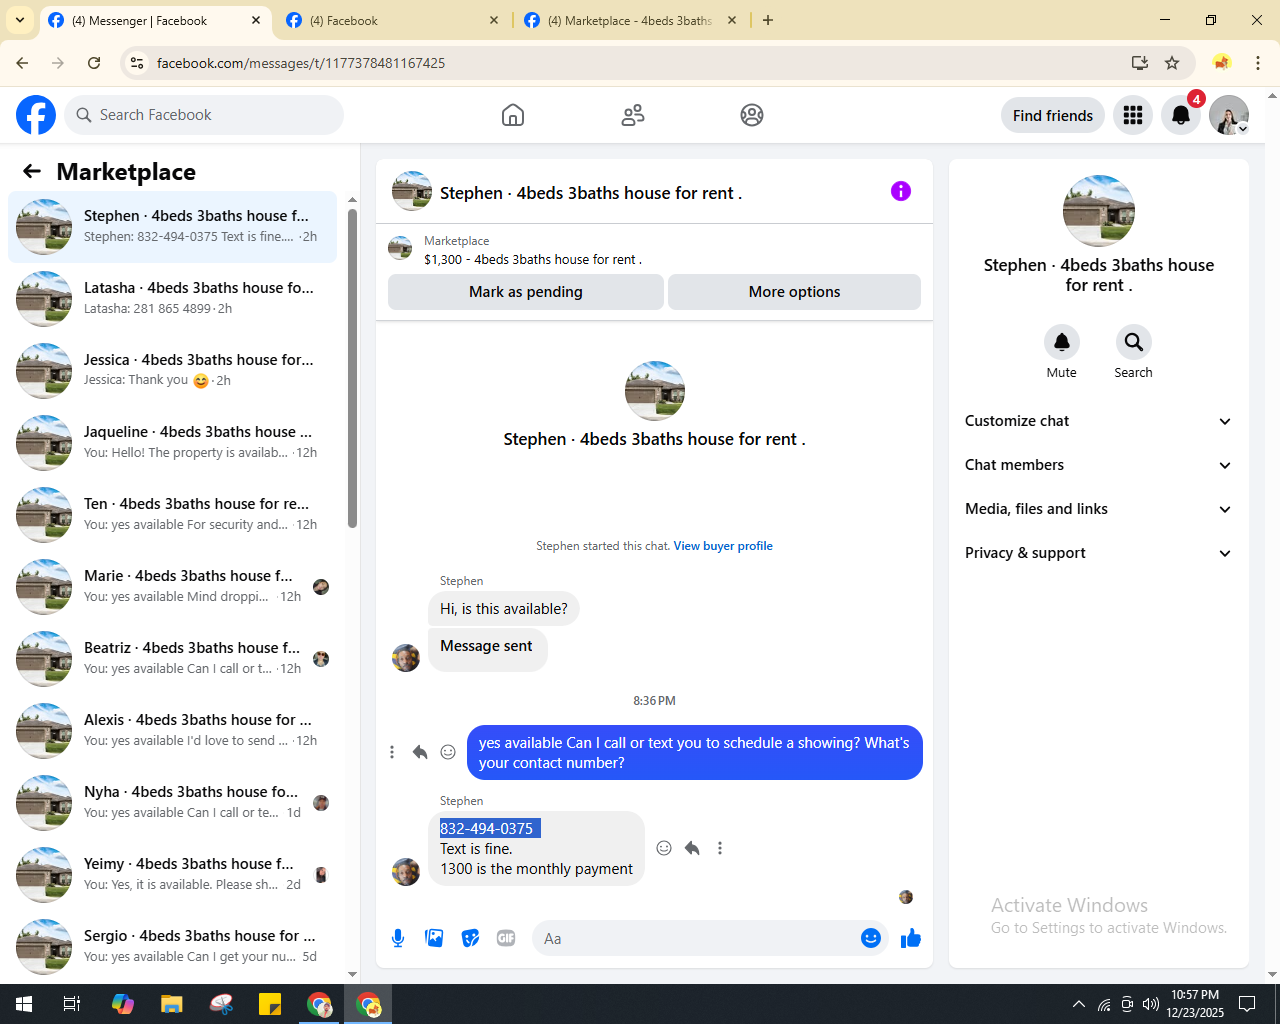Switch to the (4) Facebook tab
The height and width of the screenshot is (1024, 1280).
[x=392, y=20]
